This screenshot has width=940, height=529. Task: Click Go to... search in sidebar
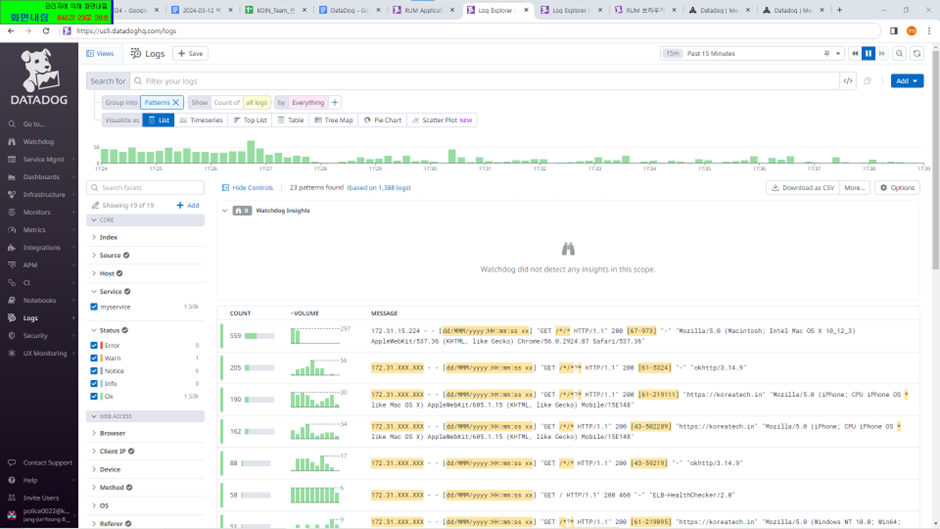coord(34,124)
